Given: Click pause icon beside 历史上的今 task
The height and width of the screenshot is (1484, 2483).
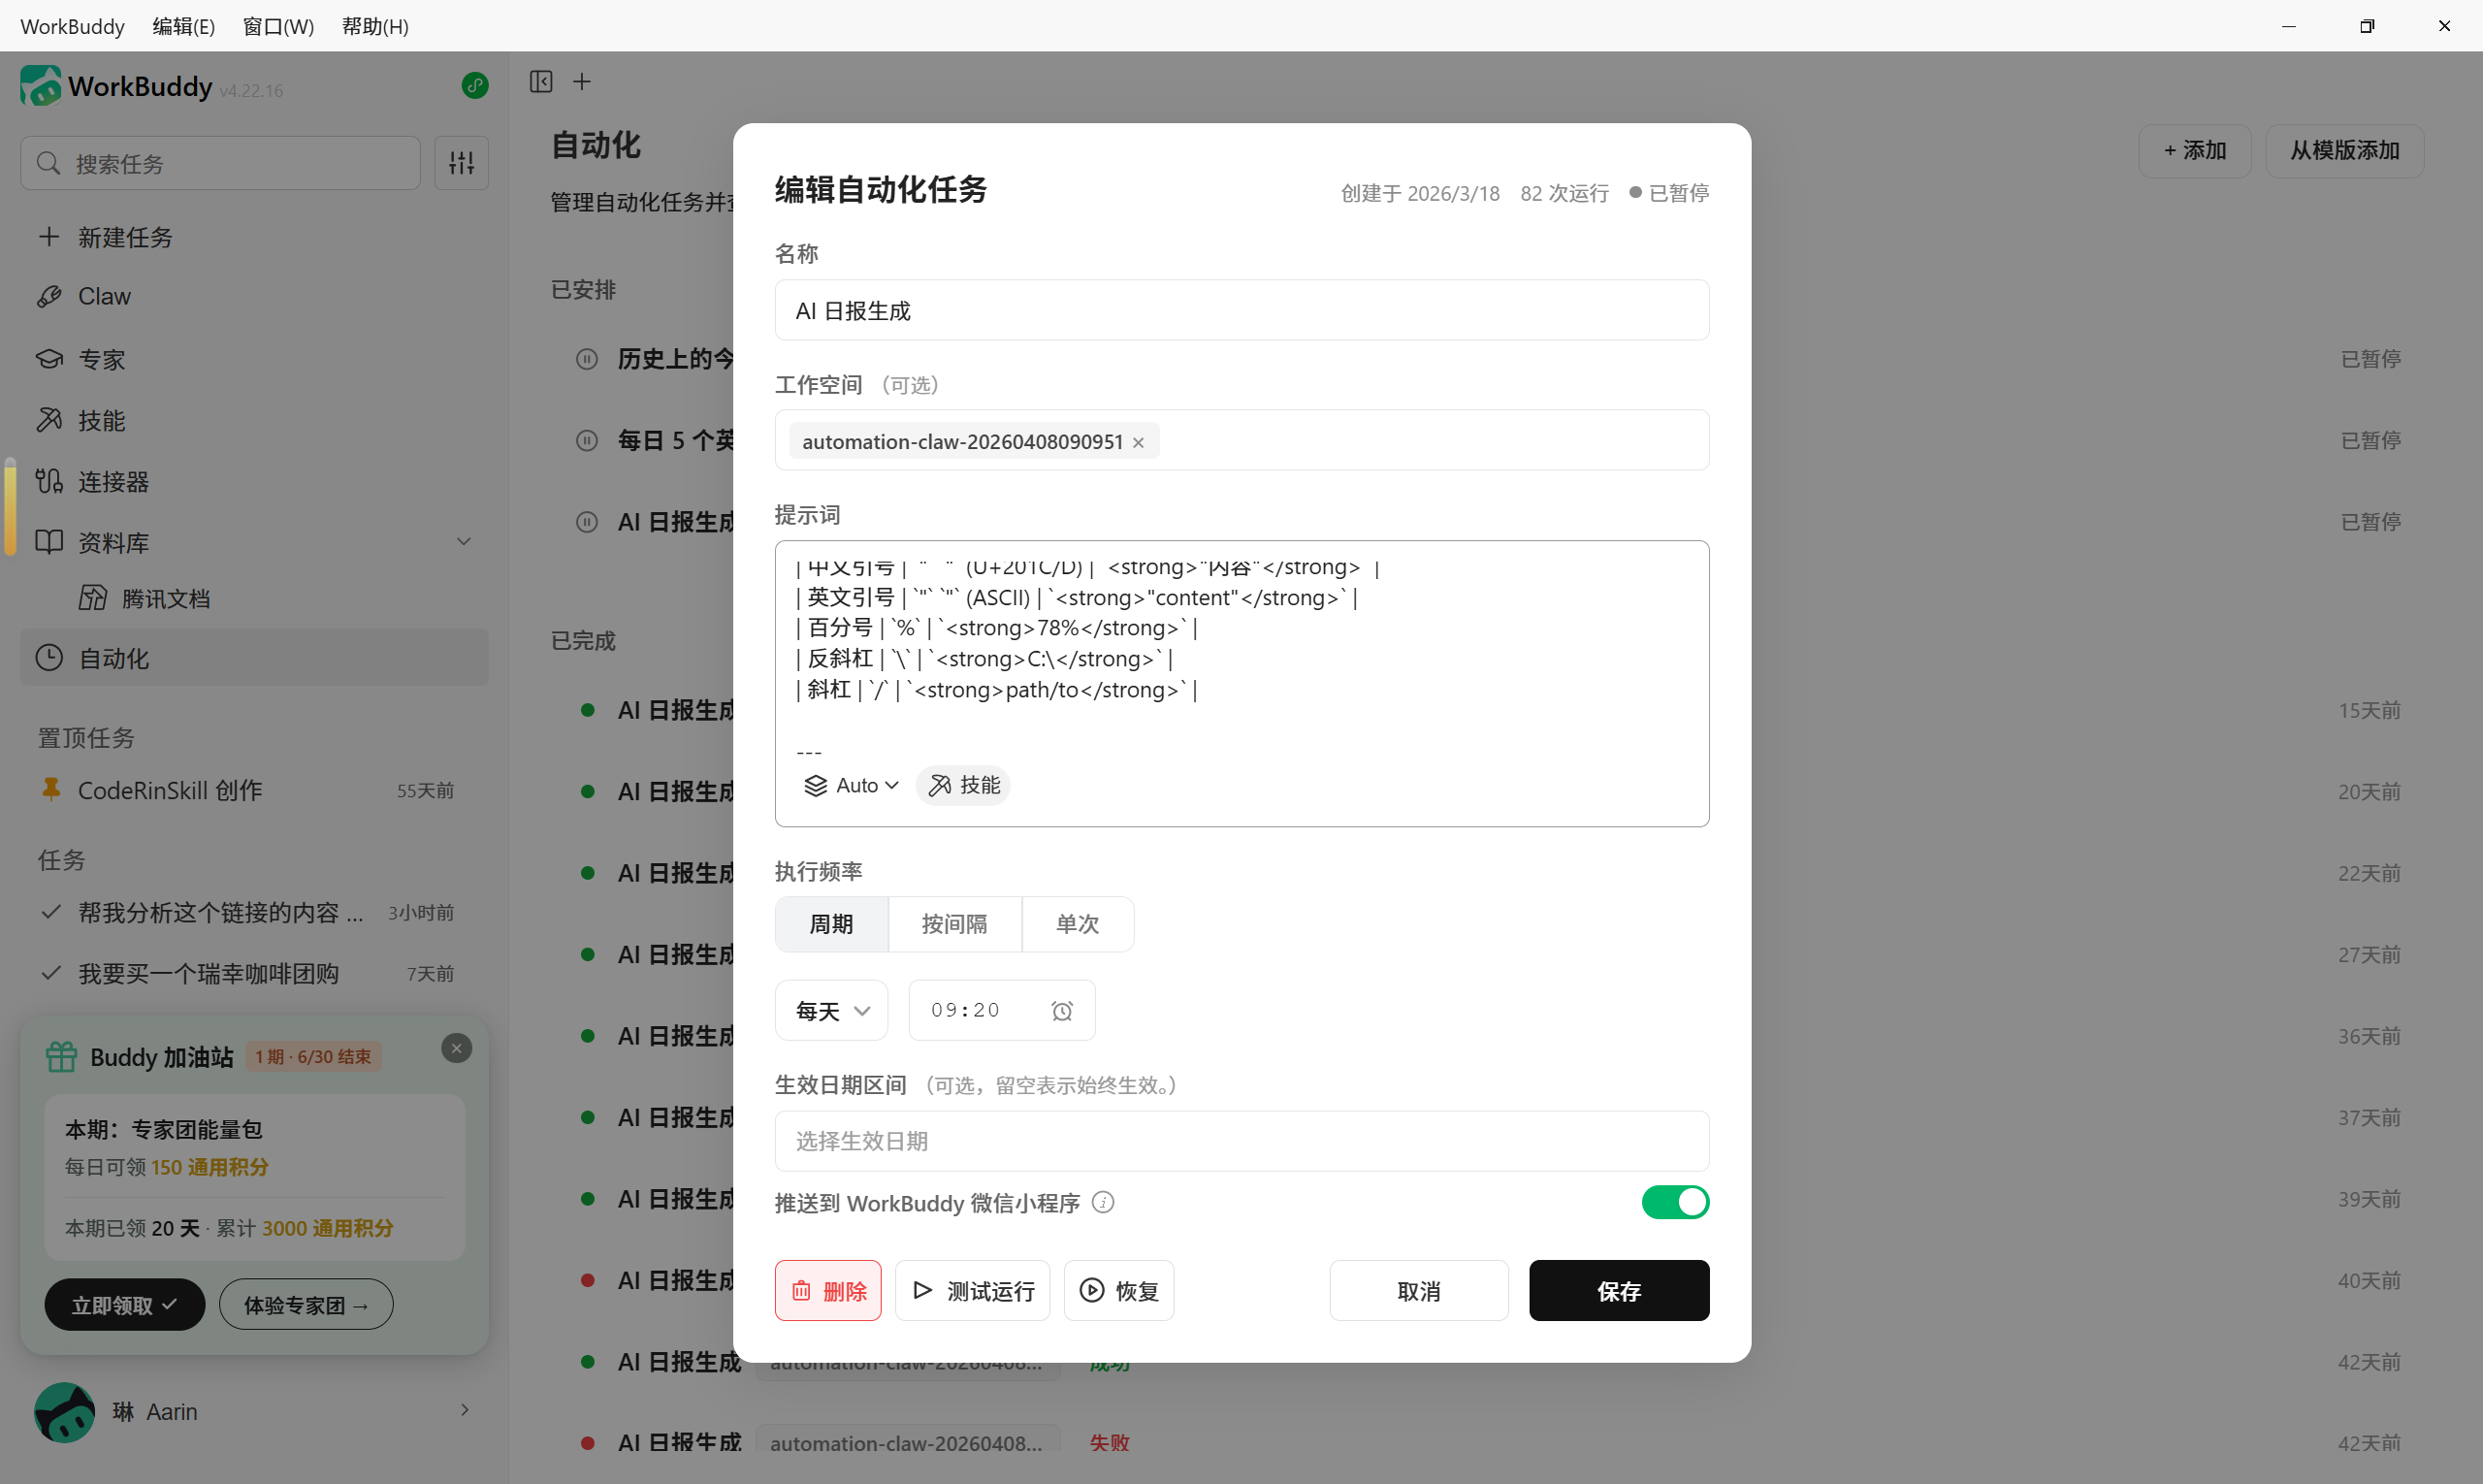Looking at the screenshot, I should point(587,359).
